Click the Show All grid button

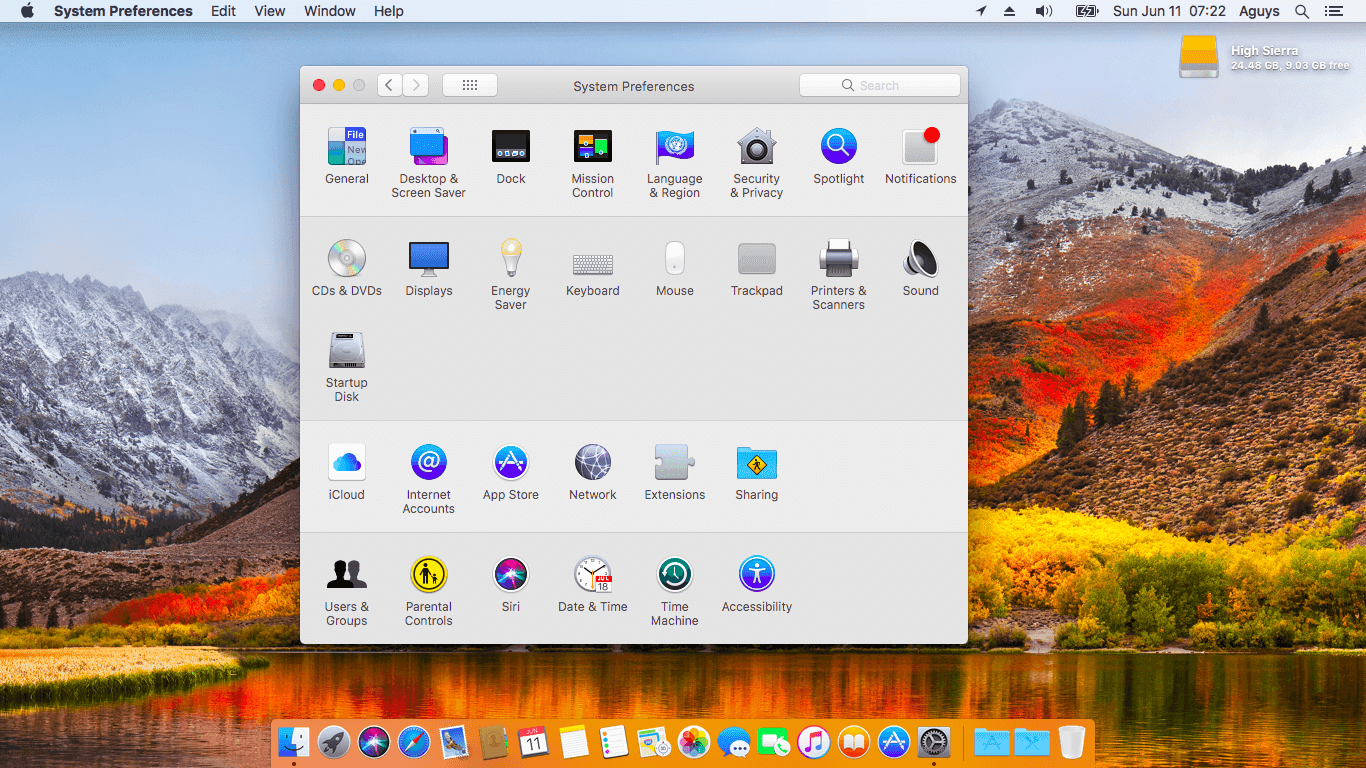pyautogui.click(x=470, y=85)
